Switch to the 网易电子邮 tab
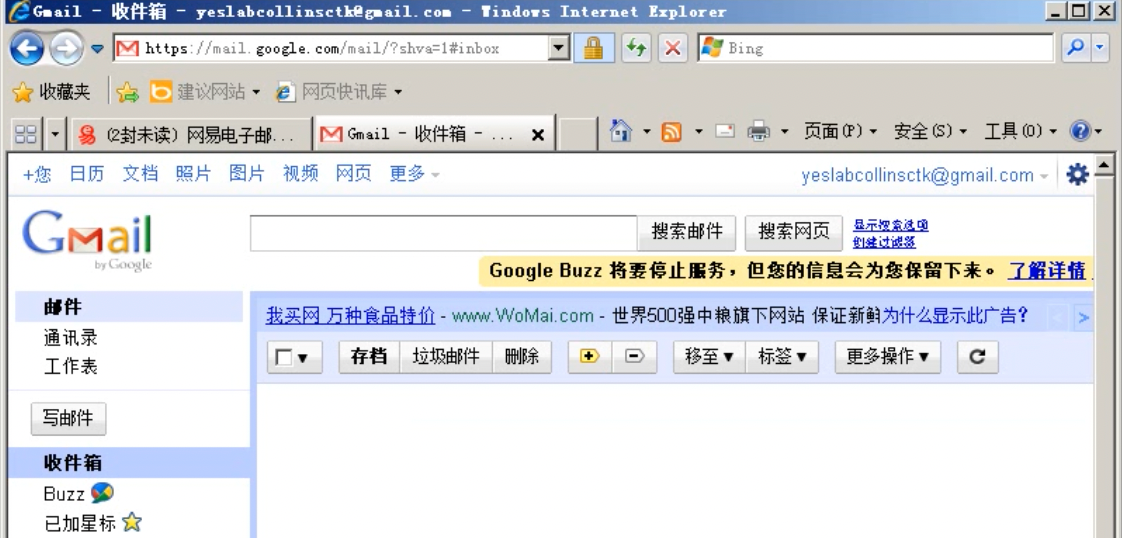 click(190, 134)
